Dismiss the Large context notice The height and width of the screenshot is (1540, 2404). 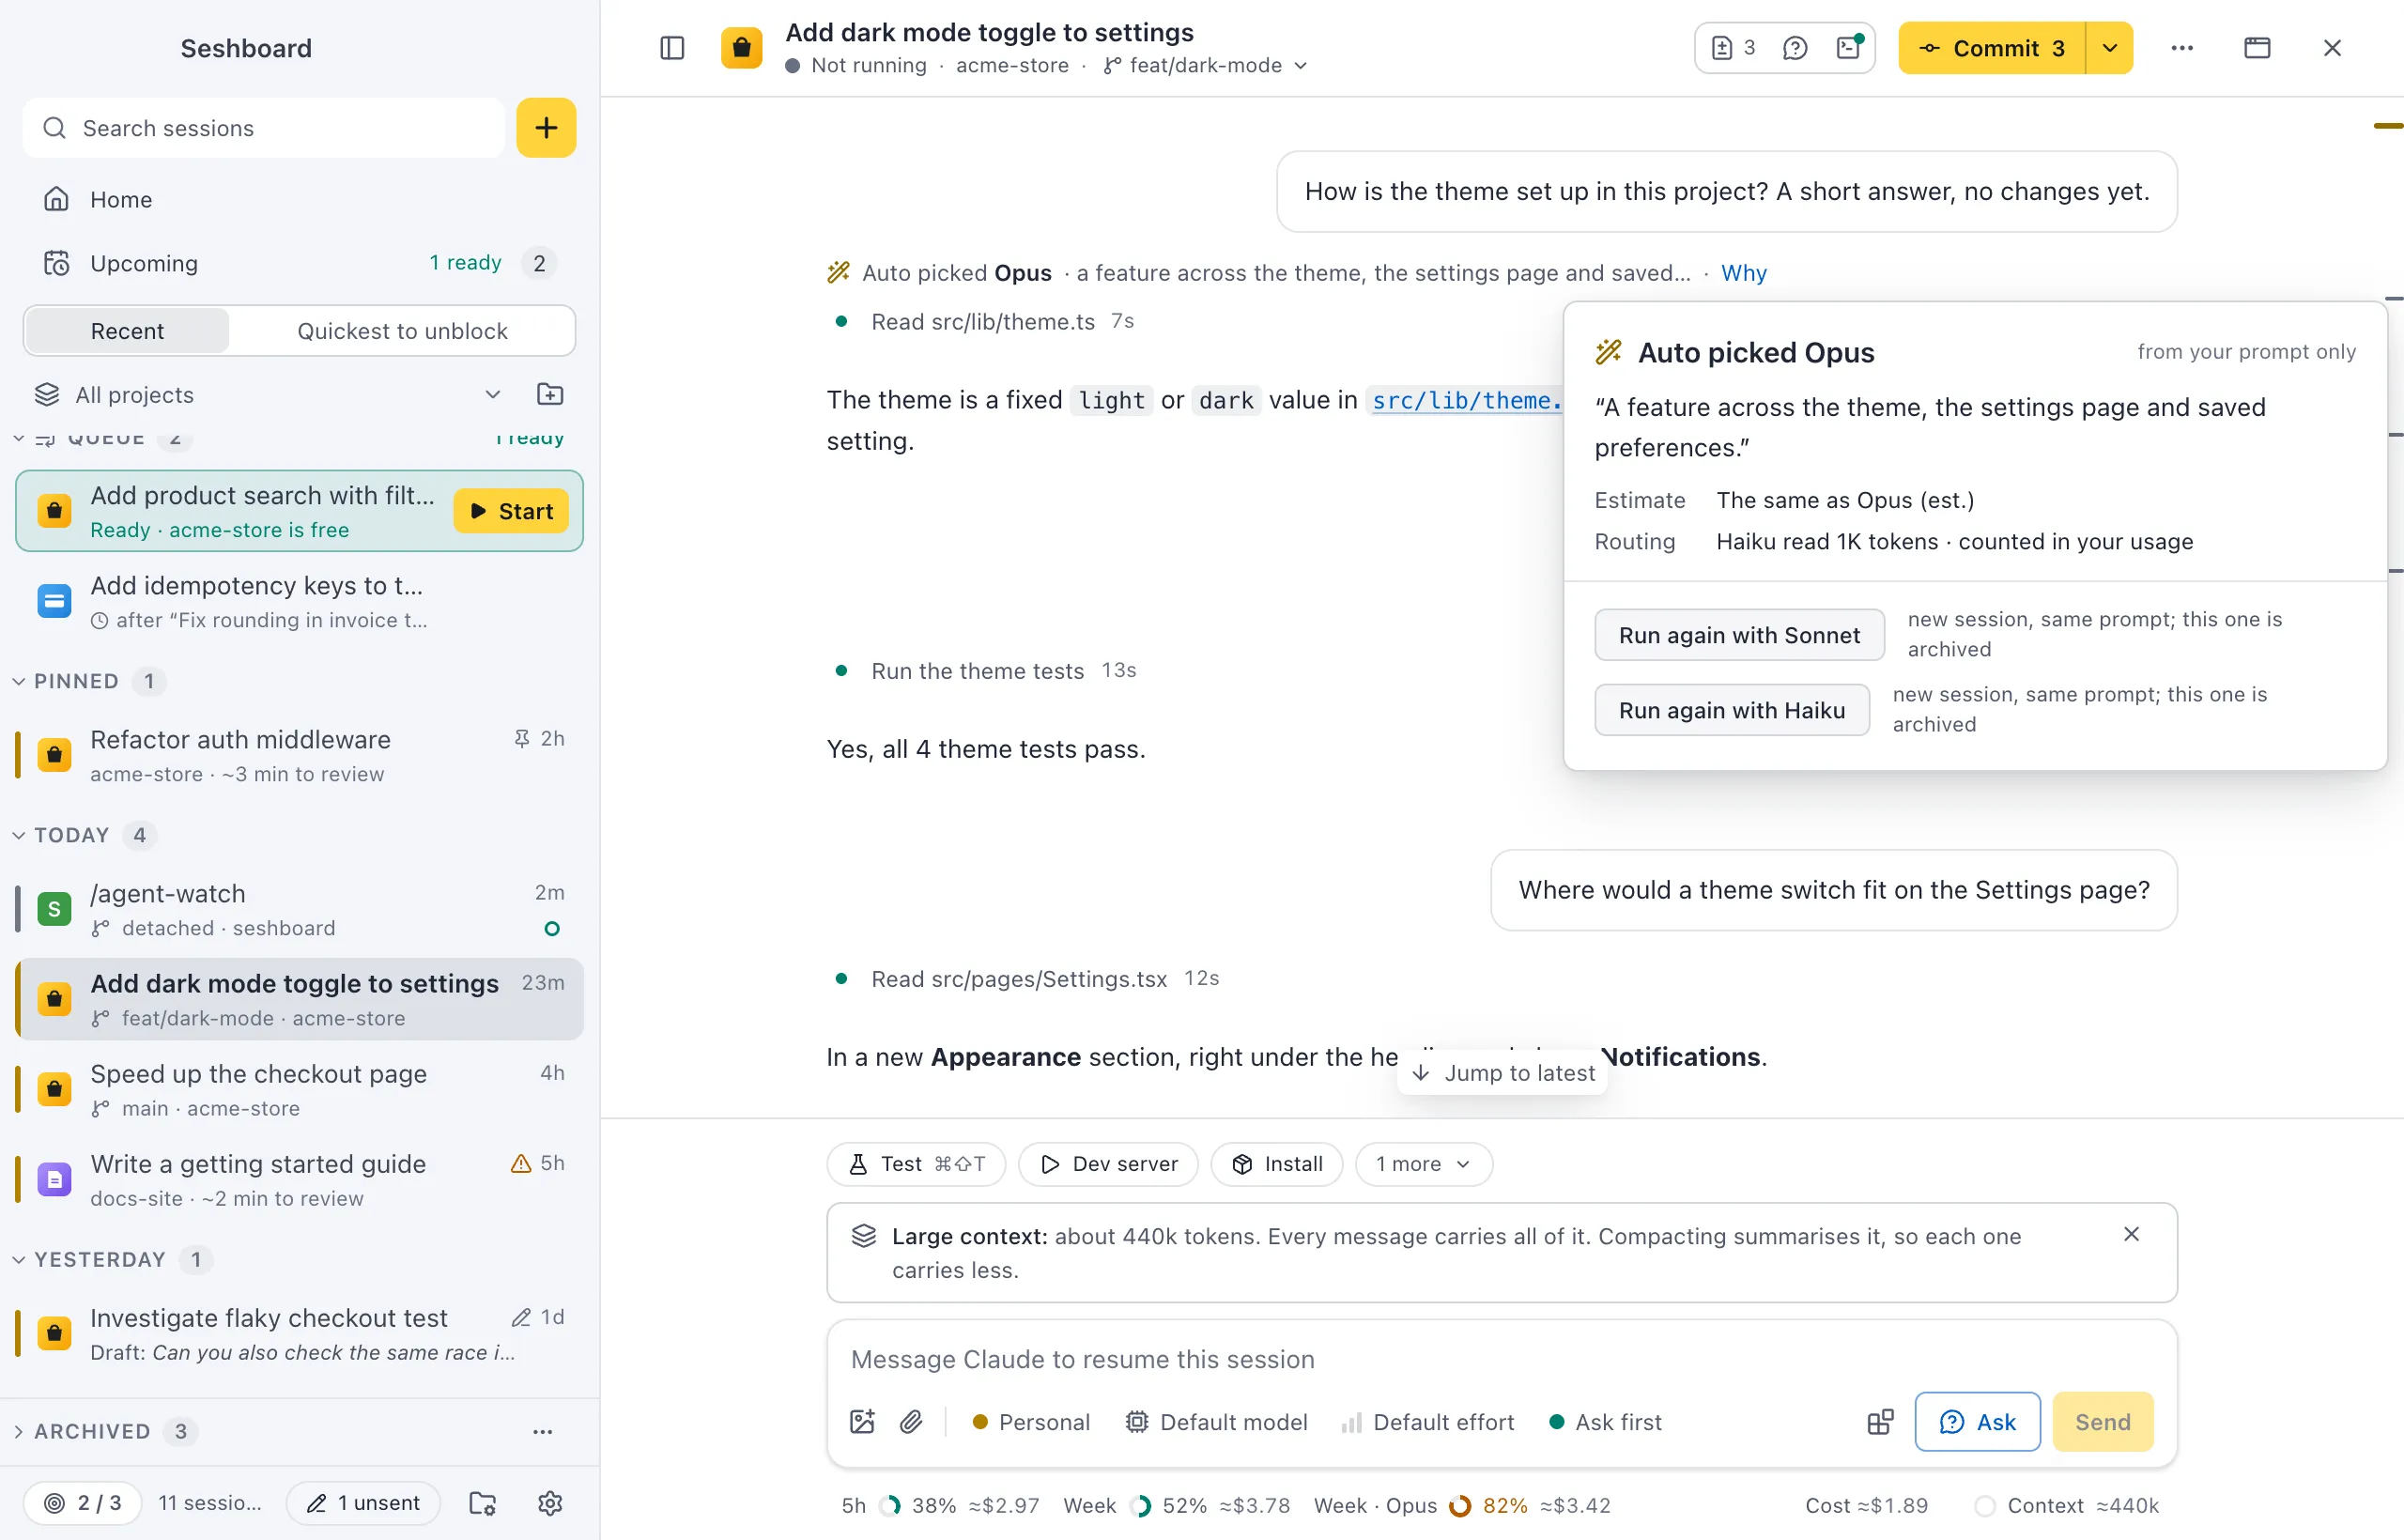pos(2131,1235)
